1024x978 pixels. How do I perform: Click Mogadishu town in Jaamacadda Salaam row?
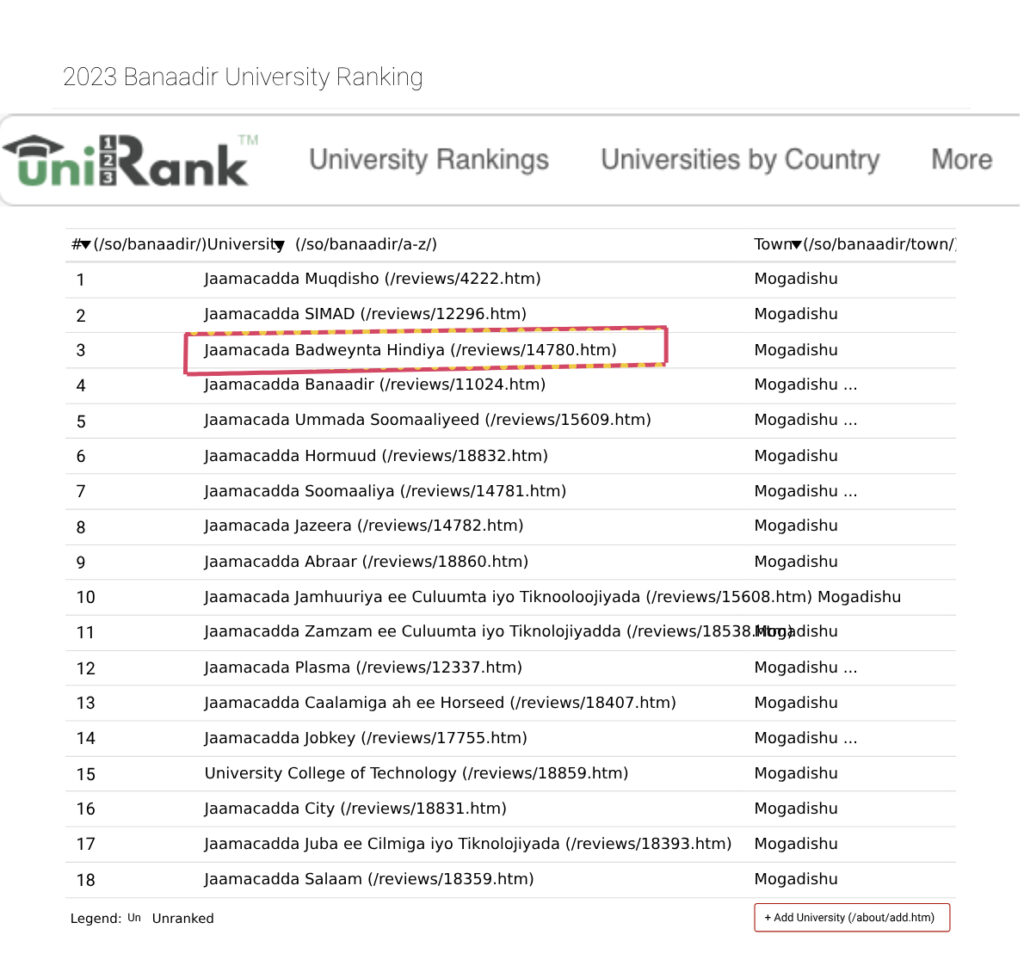coord(795,879)
